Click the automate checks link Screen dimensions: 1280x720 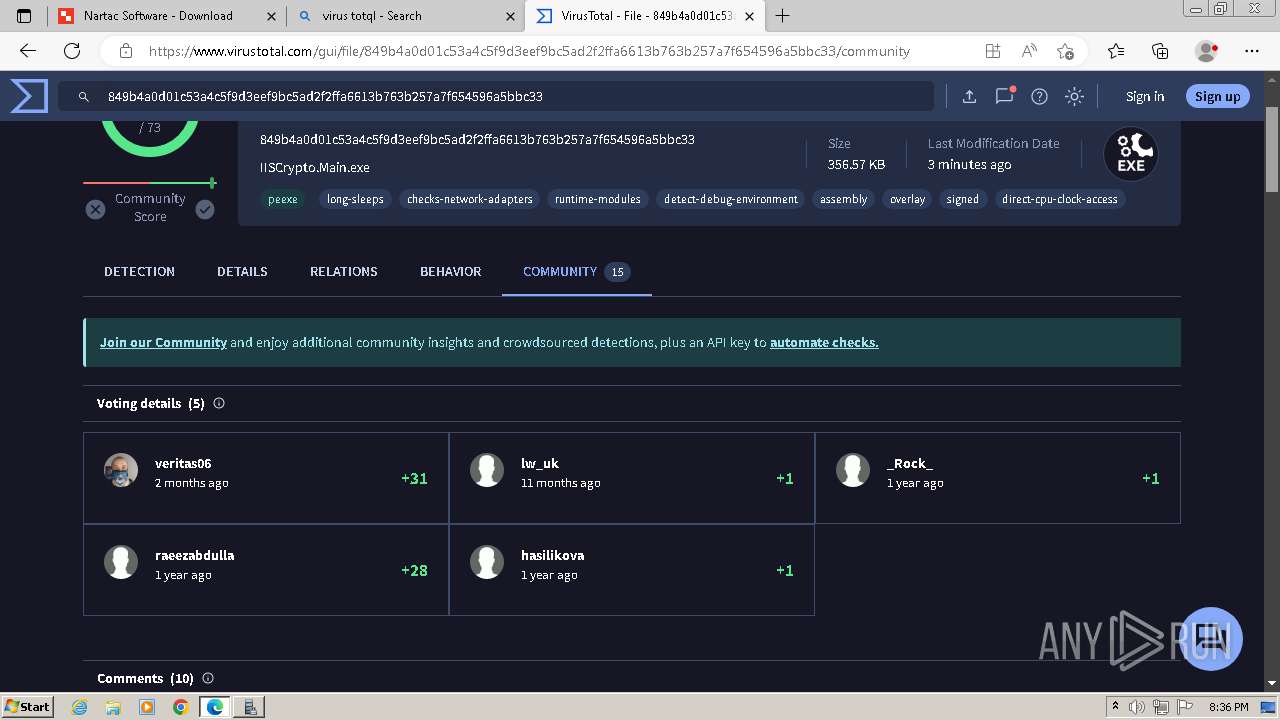tap(824, 342)
